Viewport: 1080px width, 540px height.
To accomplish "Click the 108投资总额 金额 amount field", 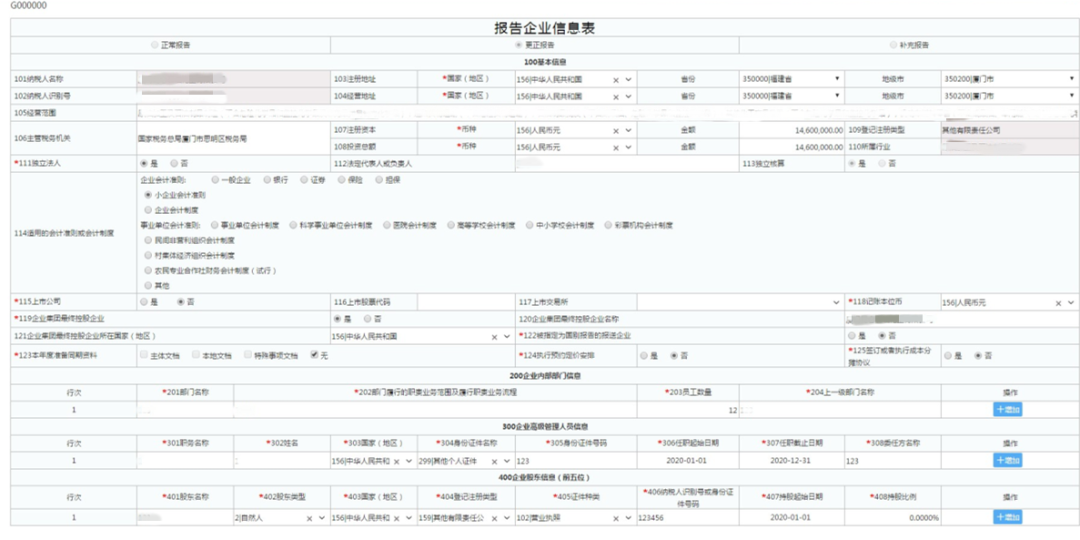I will pos(792,147).
